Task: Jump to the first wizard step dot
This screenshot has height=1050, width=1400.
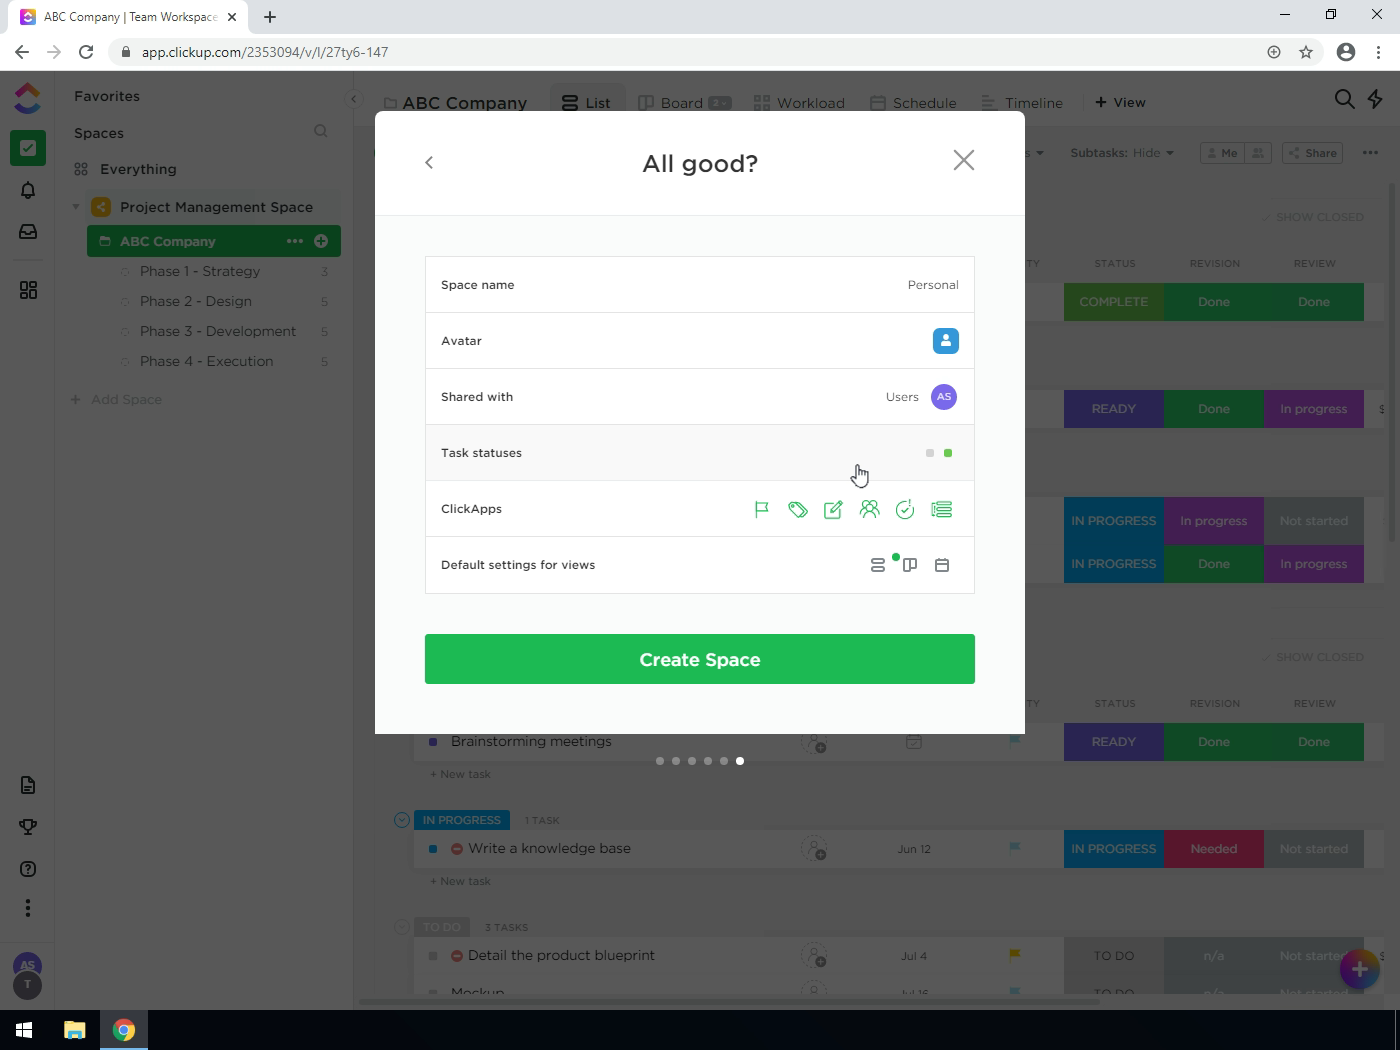Action: click(x=660, y=761)
